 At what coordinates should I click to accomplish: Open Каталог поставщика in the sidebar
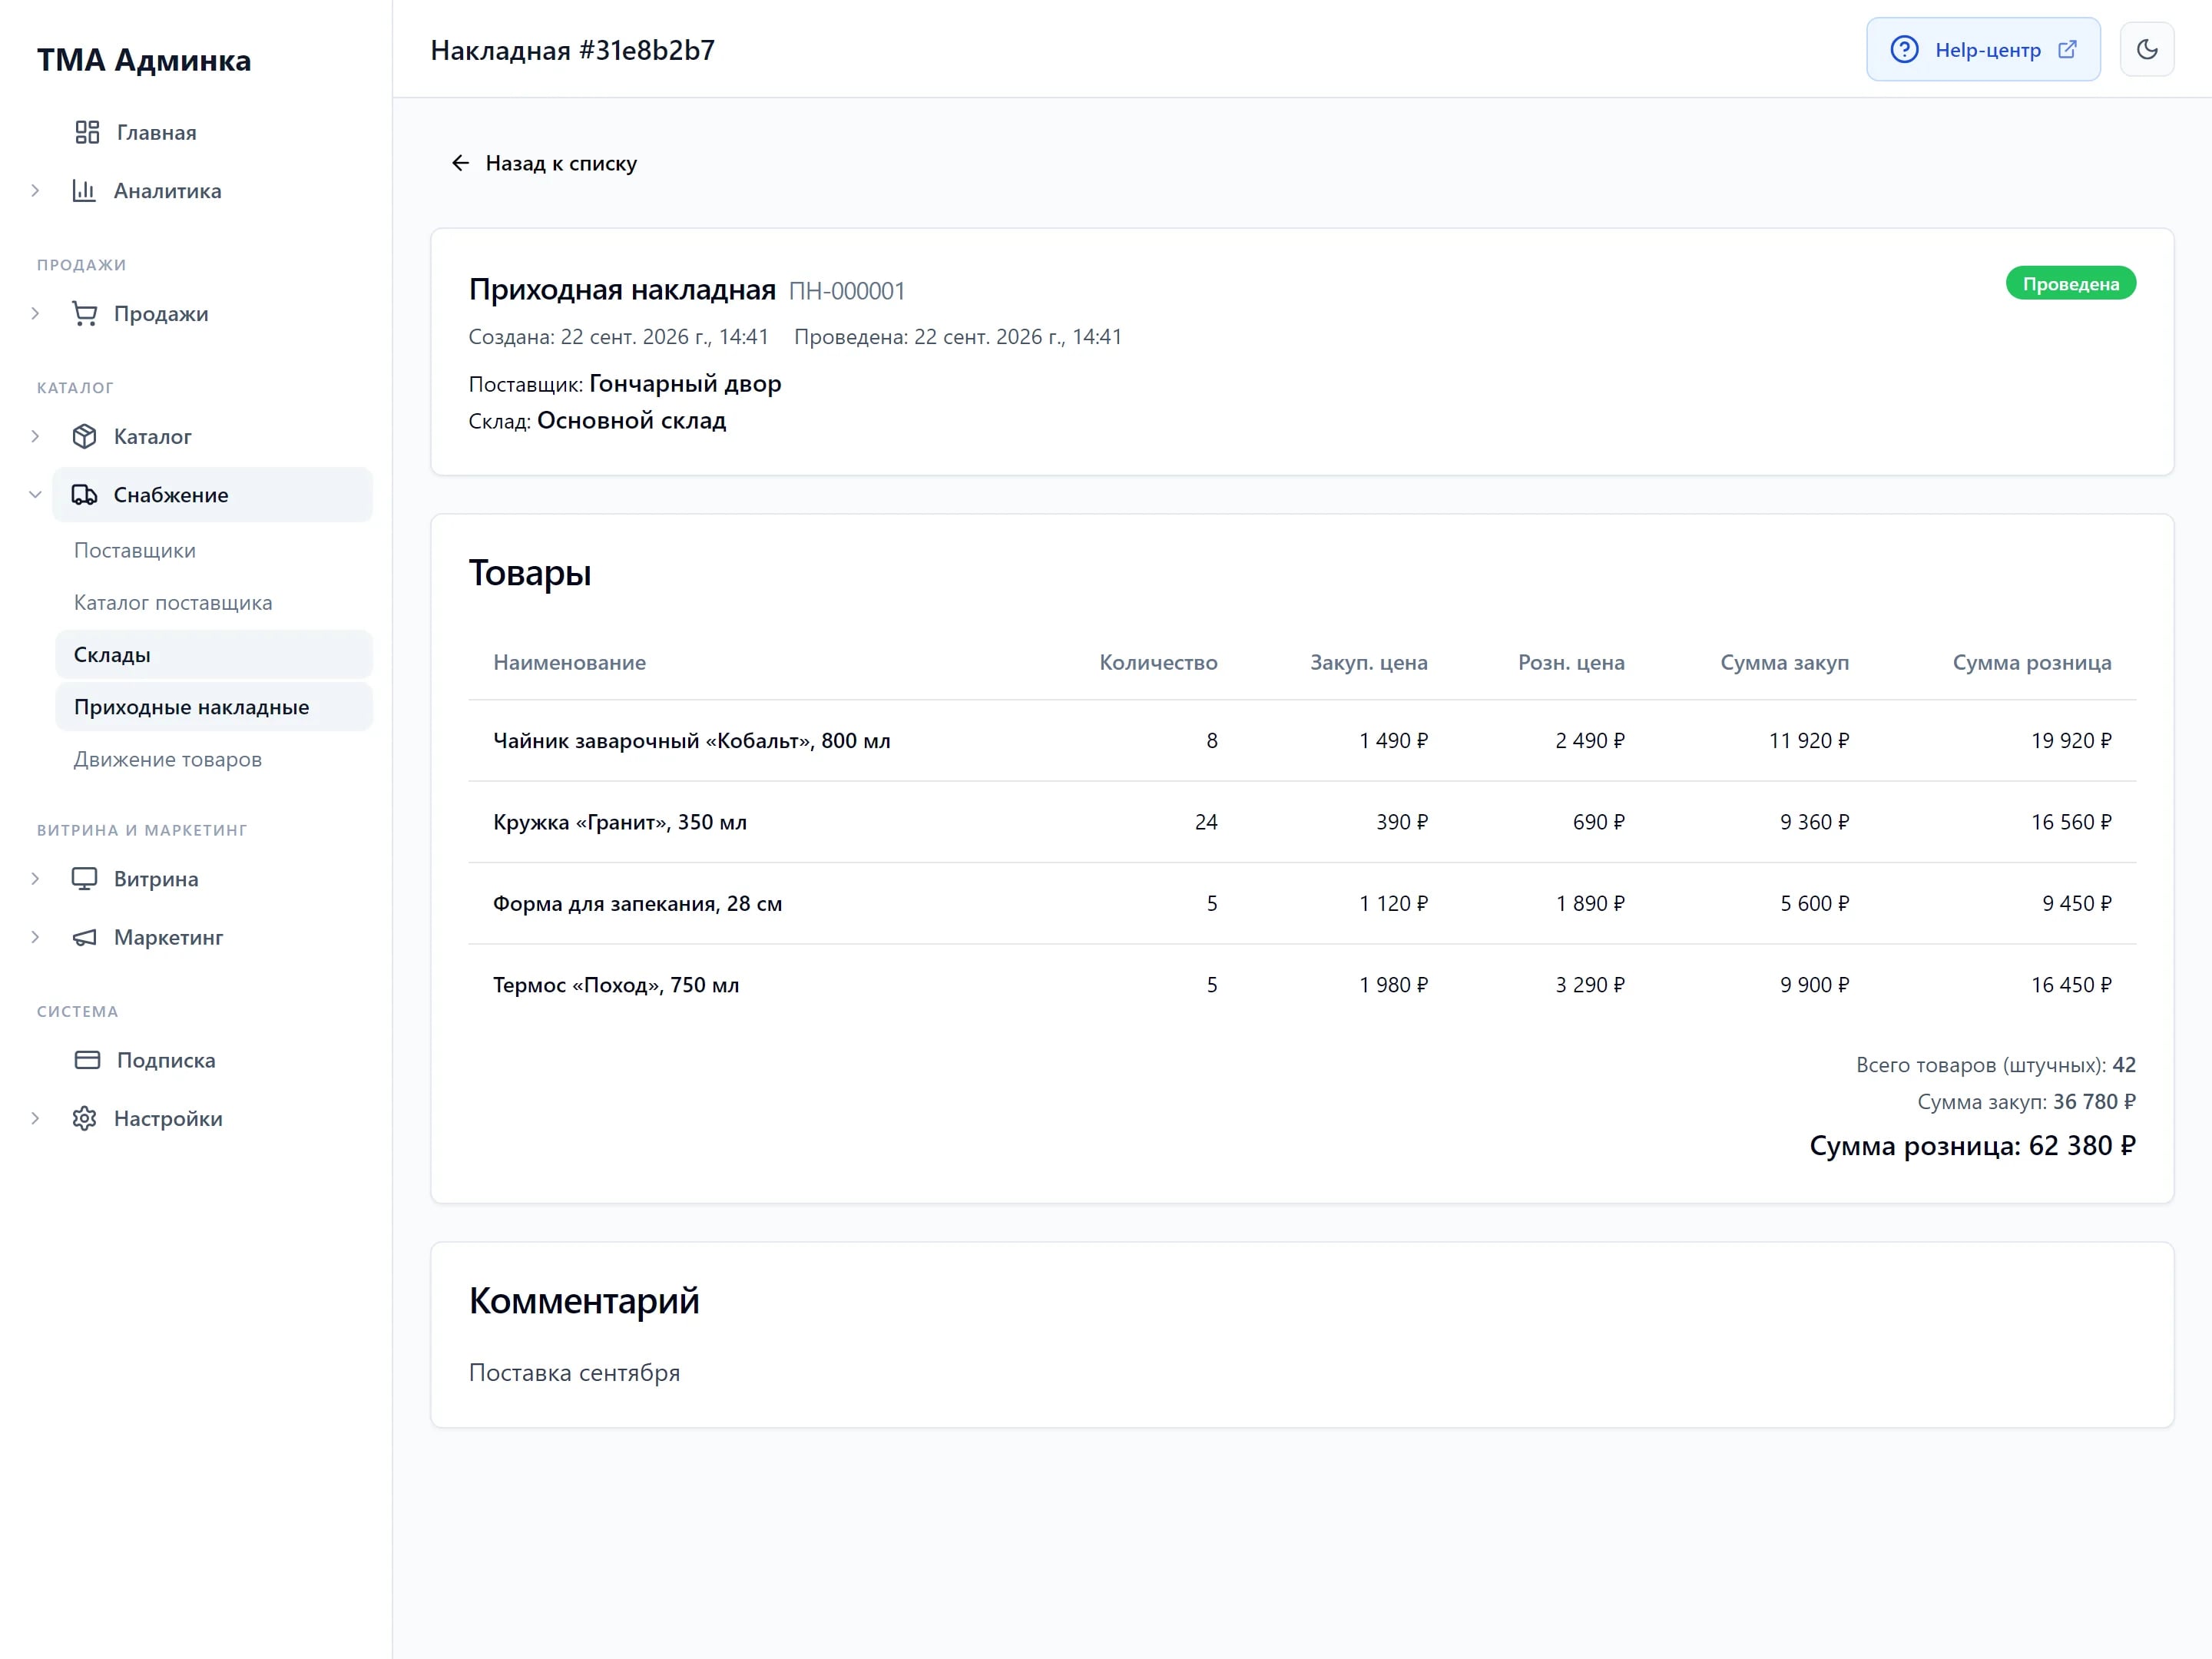coord(214,602)
